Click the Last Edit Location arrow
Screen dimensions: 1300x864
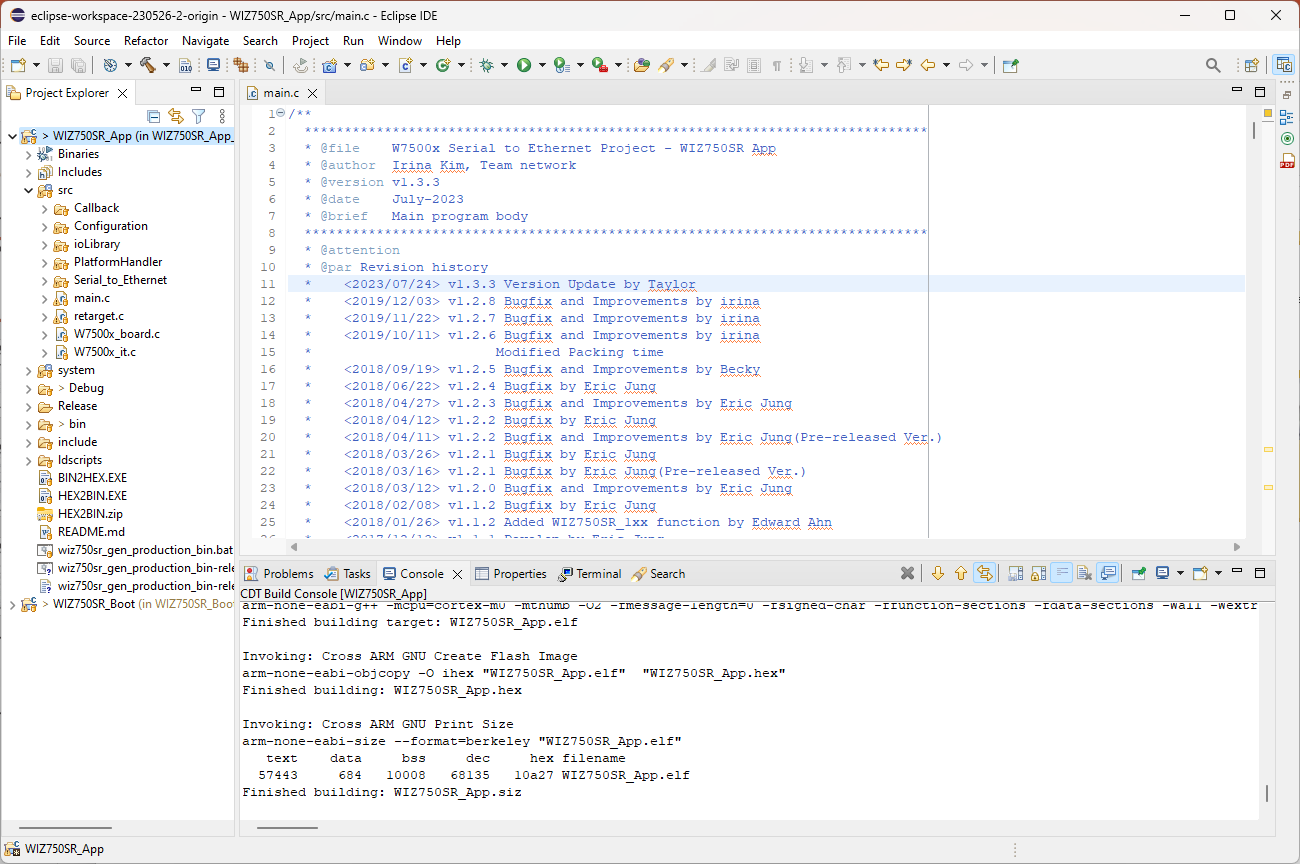pos(881,65)
